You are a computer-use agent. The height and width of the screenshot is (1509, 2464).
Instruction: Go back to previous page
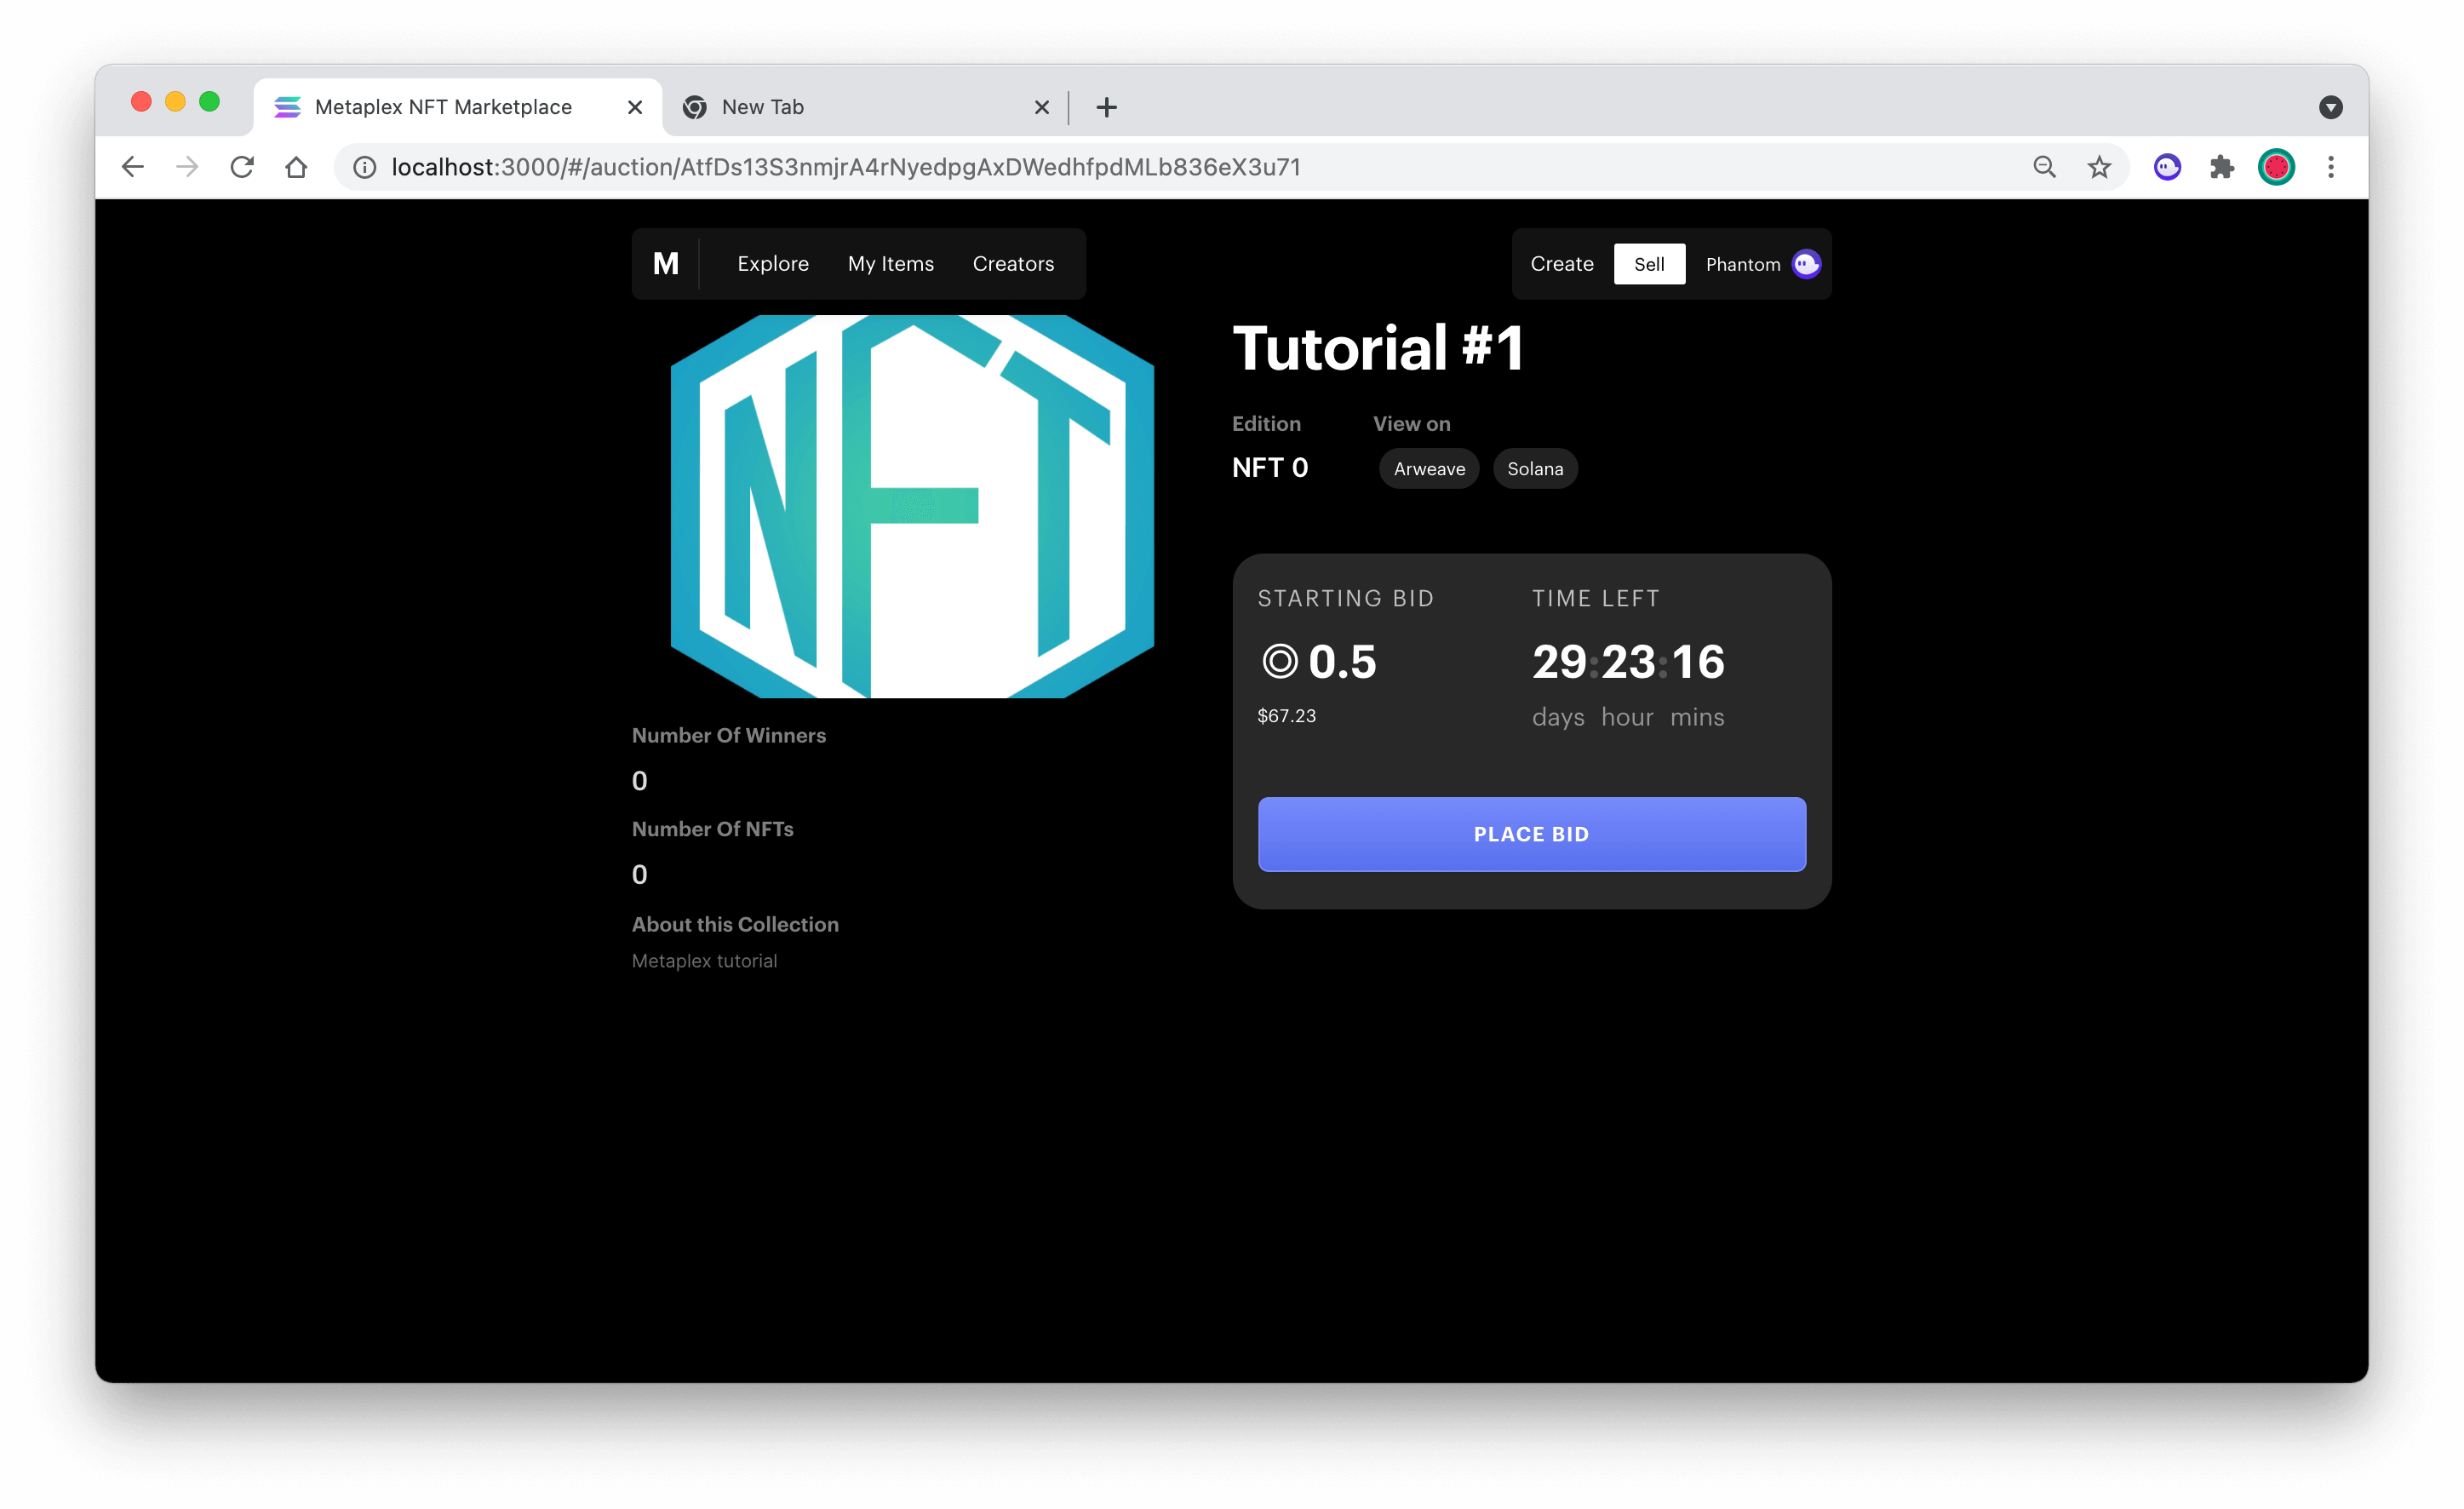(x=133, y=167)
